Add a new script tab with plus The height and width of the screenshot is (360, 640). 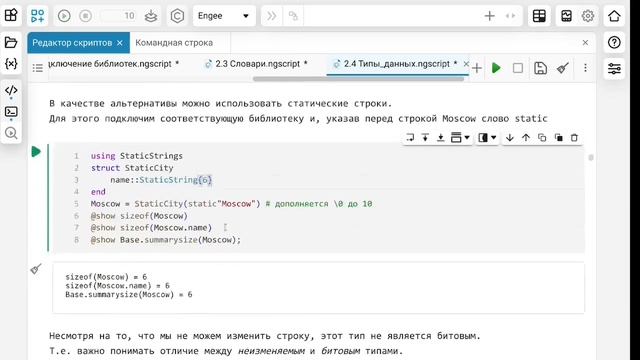(477, 68)
